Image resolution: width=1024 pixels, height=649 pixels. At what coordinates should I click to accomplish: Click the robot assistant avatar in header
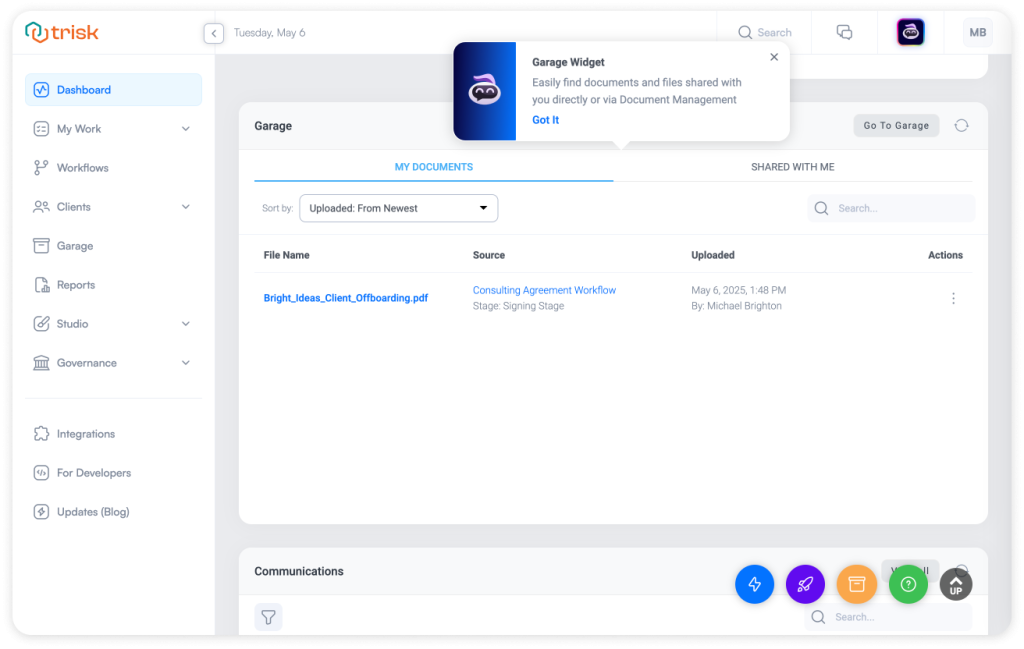pyautogui.click(x=910, y=32)
